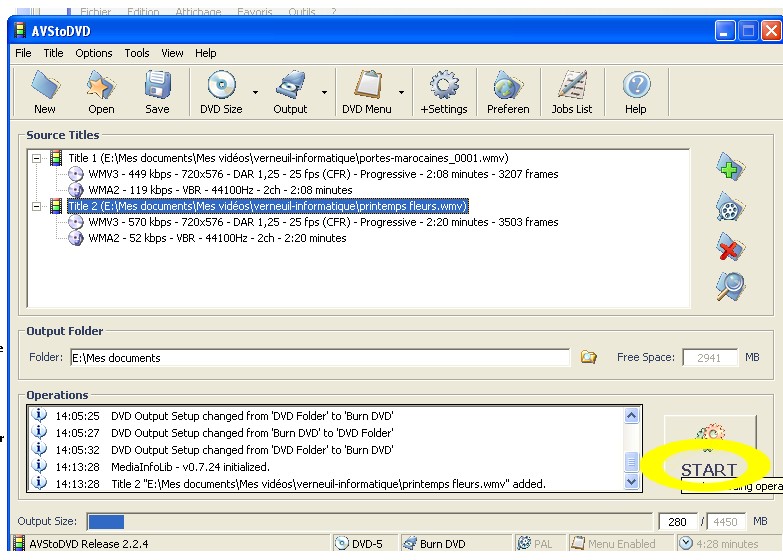Viewport: 783px width, 560px height.
Task: Toggle the PAL video standard in status bar
Action: pos(536,544)
